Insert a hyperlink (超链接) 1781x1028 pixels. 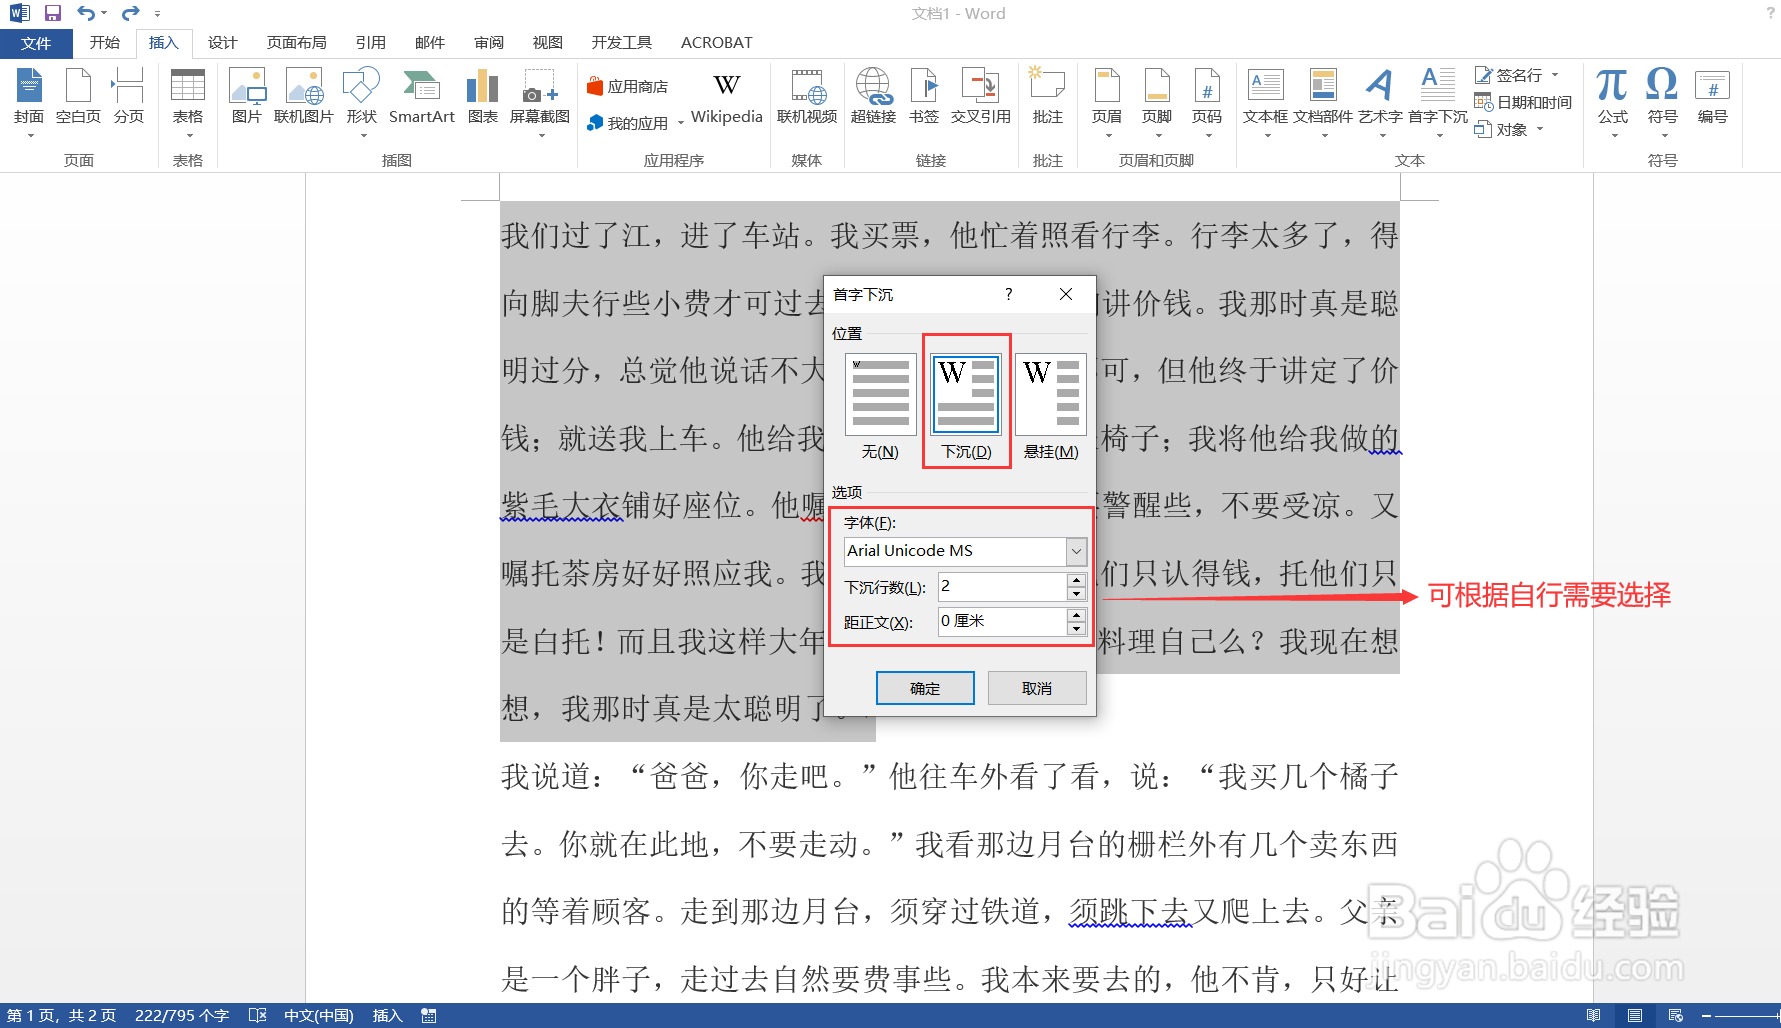tap(873, 97)
